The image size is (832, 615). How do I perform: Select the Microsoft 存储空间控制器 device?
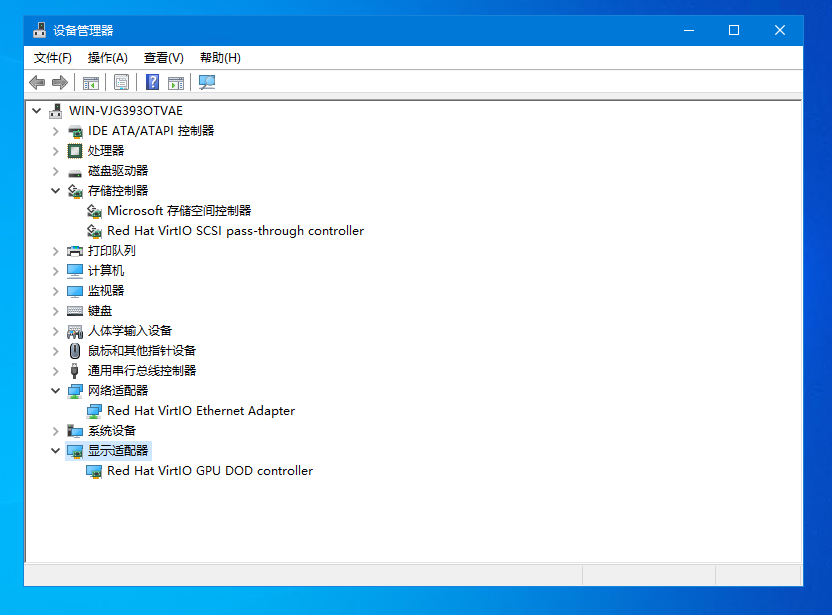(x=184, y=211)
